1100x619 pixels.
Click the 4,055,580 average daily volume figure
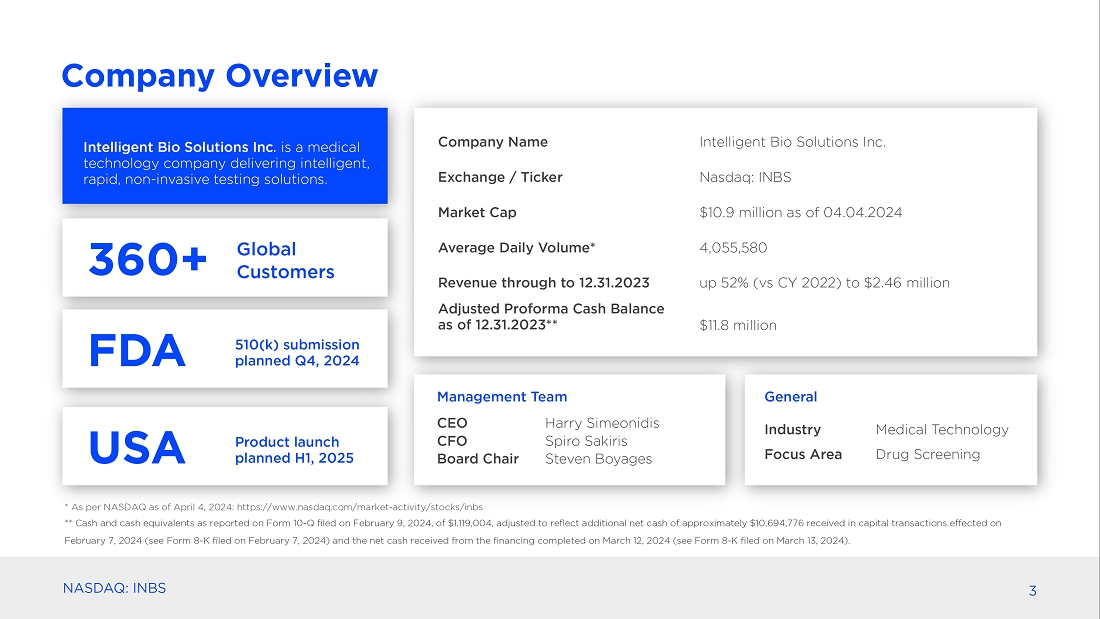point(733,247)
